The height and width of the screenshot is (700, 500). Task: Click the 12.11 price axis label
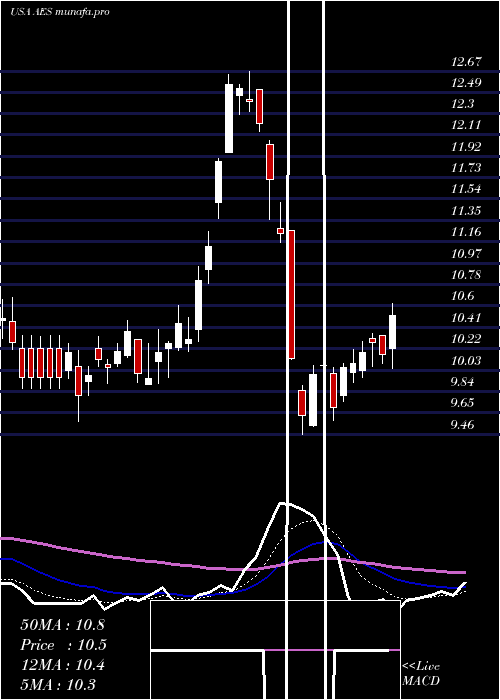pos(466,125)
